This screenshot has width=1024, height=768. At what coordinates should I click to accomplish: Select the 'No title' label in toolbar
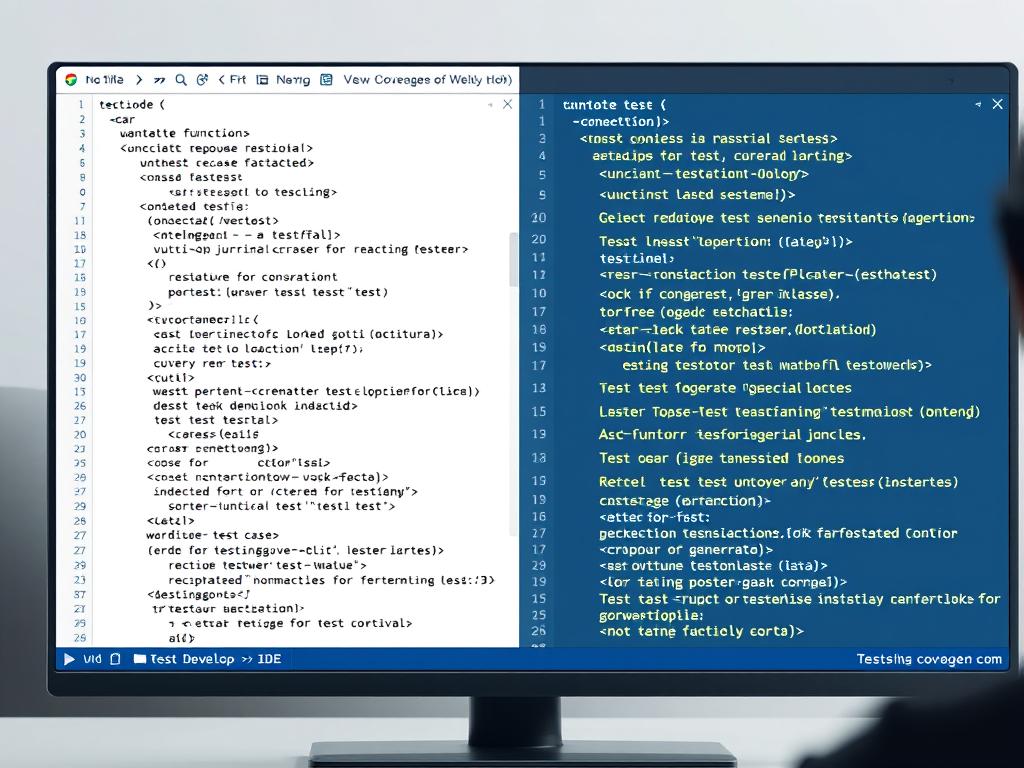(x=104, y=80)
